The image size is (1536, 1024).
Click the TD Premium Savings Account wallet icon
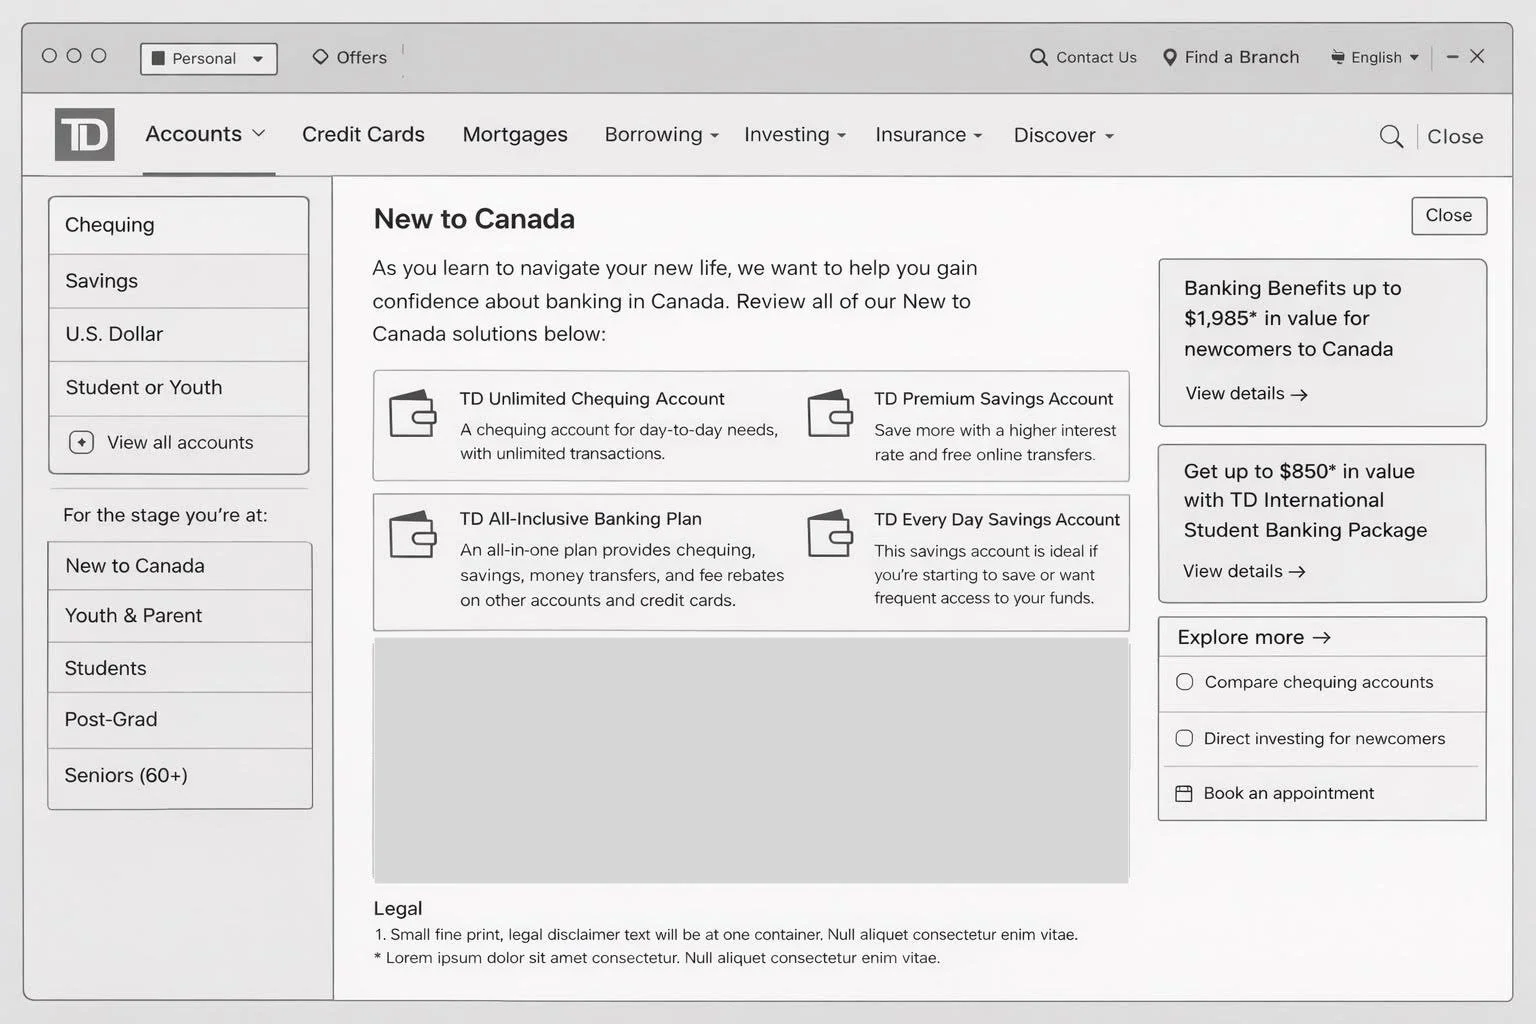830,413
